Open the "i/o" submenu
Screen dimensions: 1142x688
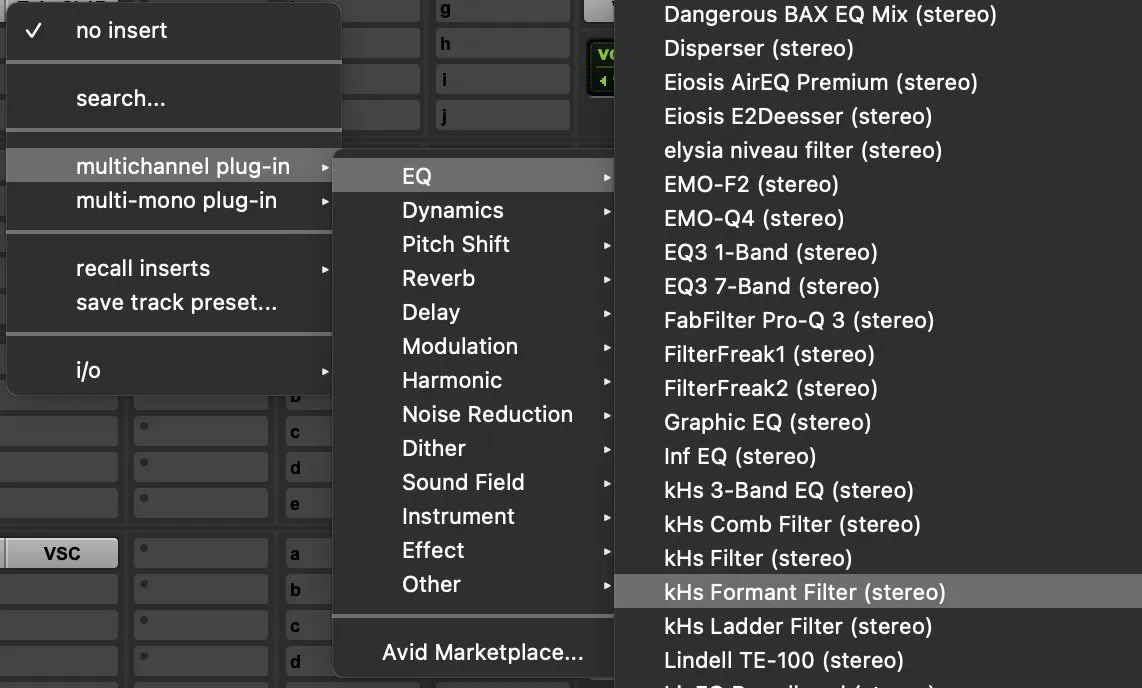[88, 370]
